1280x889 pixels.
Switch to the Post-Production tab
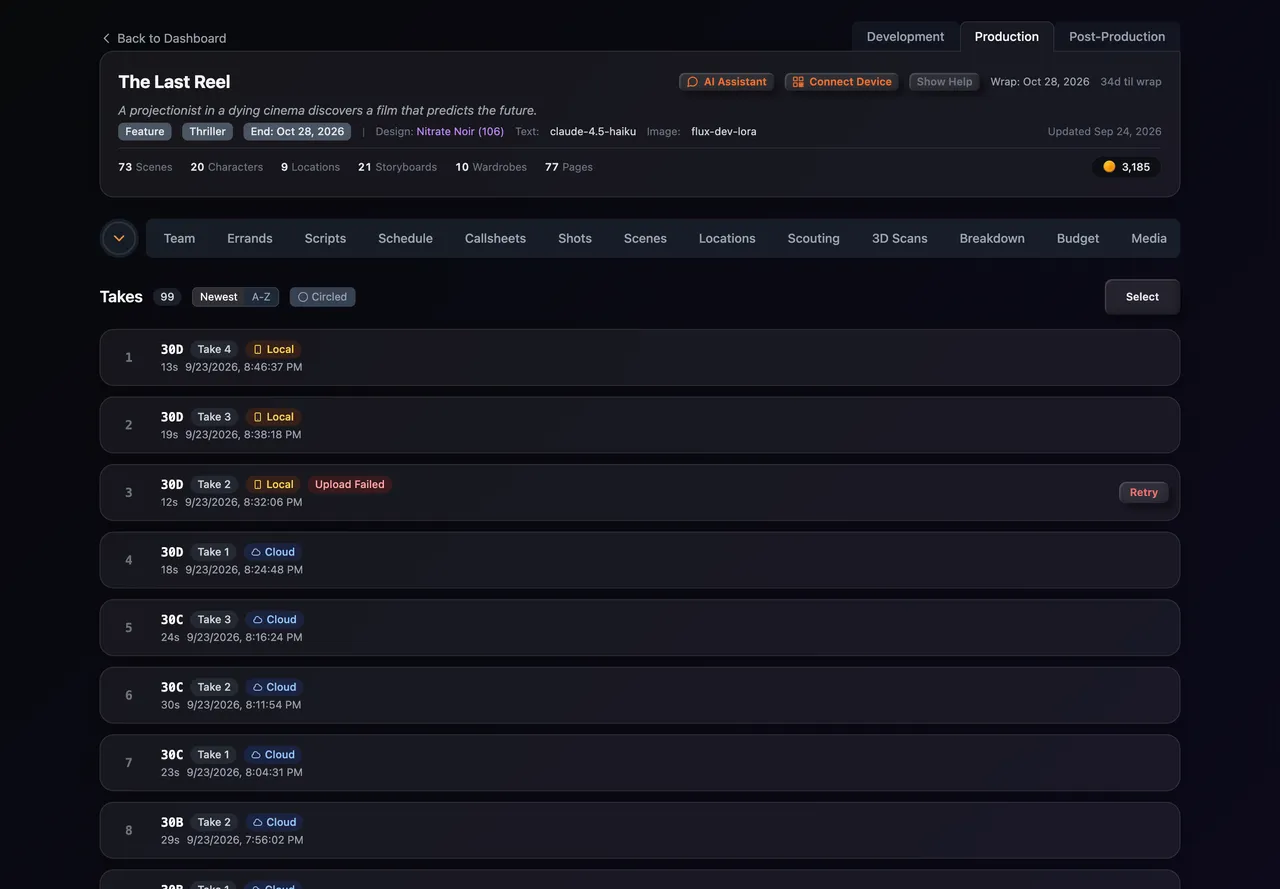[1117, 37]
